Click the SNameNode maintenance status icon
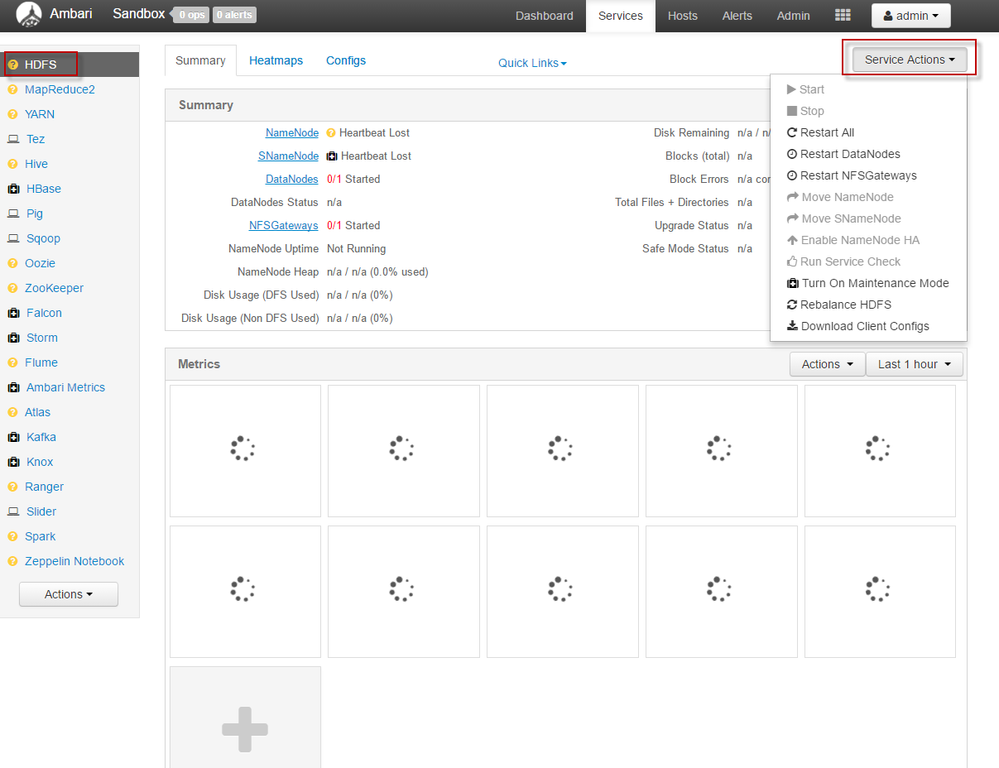This screenshot has width=999, height=768. pyautogui.click(x=332, y=156)
